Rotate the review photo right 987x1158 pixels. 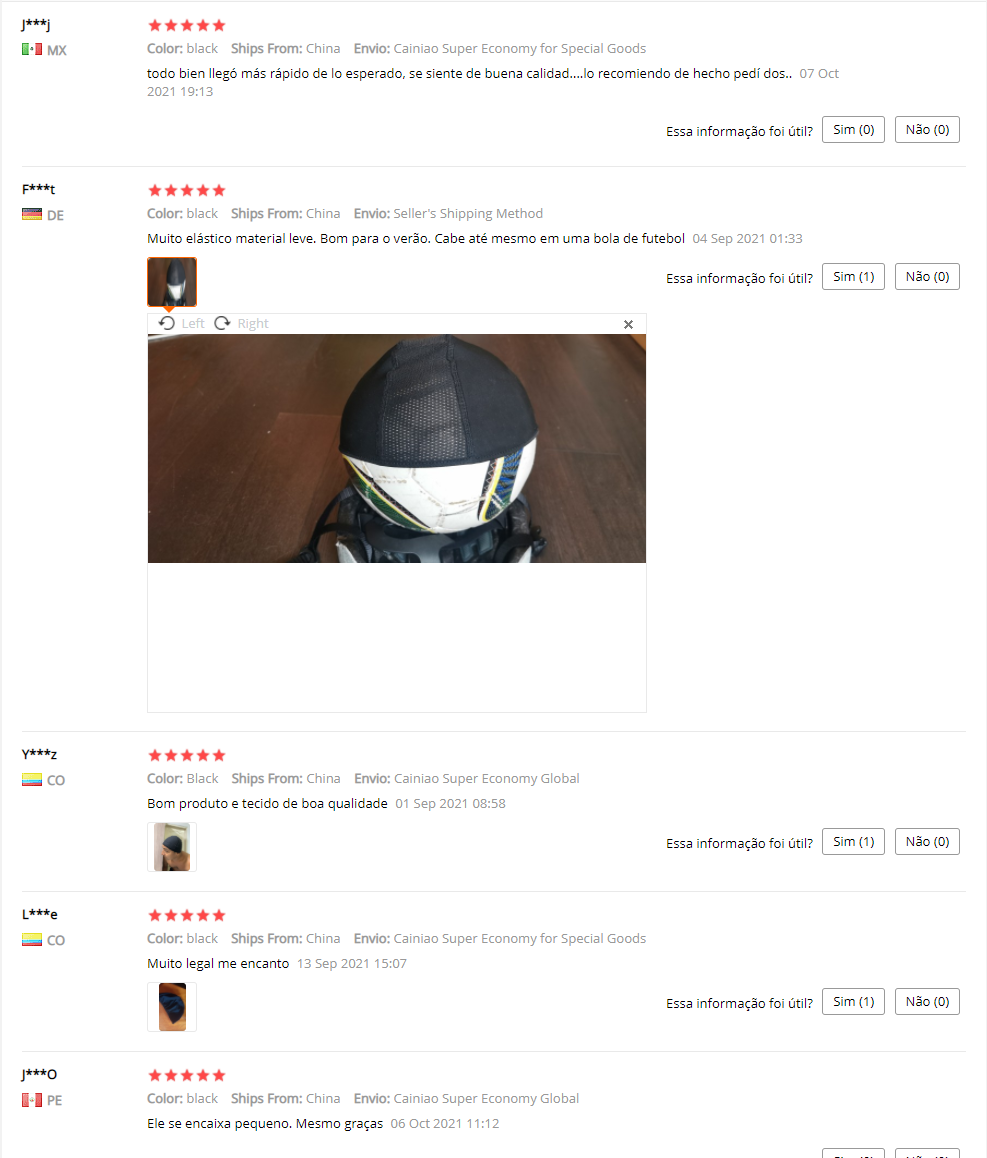pyautogui.click(x=241, y=323)
